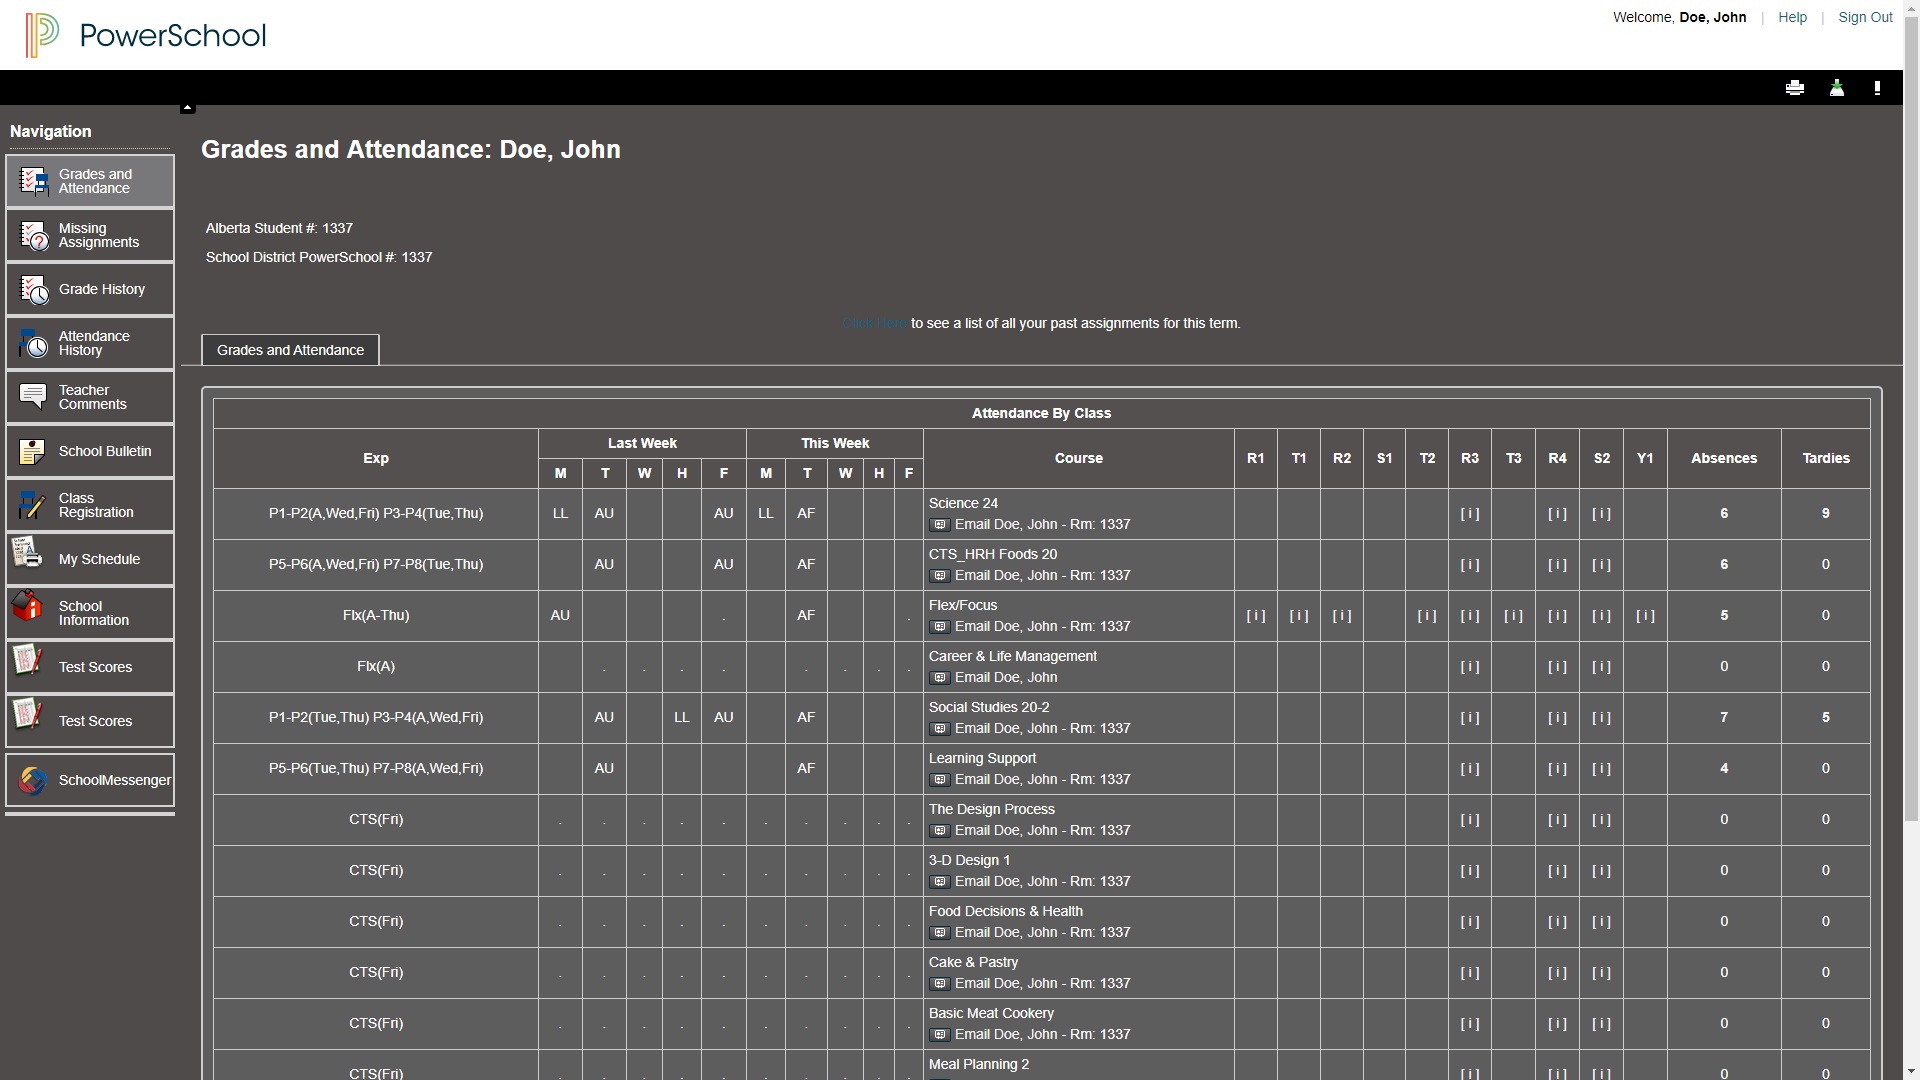Sign Out of PowerSchool
This screenshot has height=1080, width=1920.
click(x=1865, y=17)
